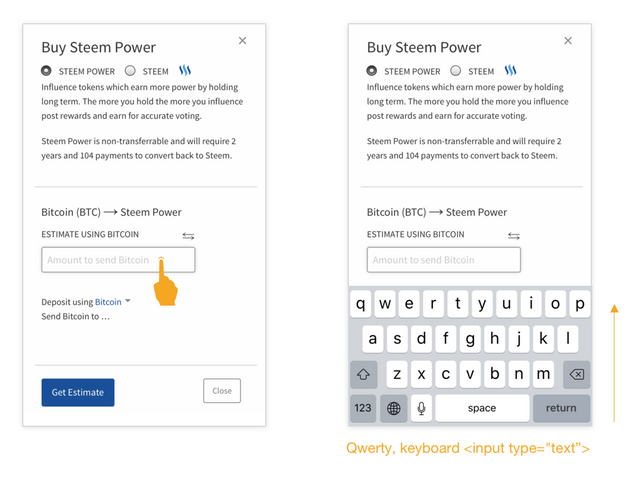Viewport: 640px width, 479px height.
Task: Select the STEEM POWER radio in the left dialog
Action: click(x=47, y=71)
